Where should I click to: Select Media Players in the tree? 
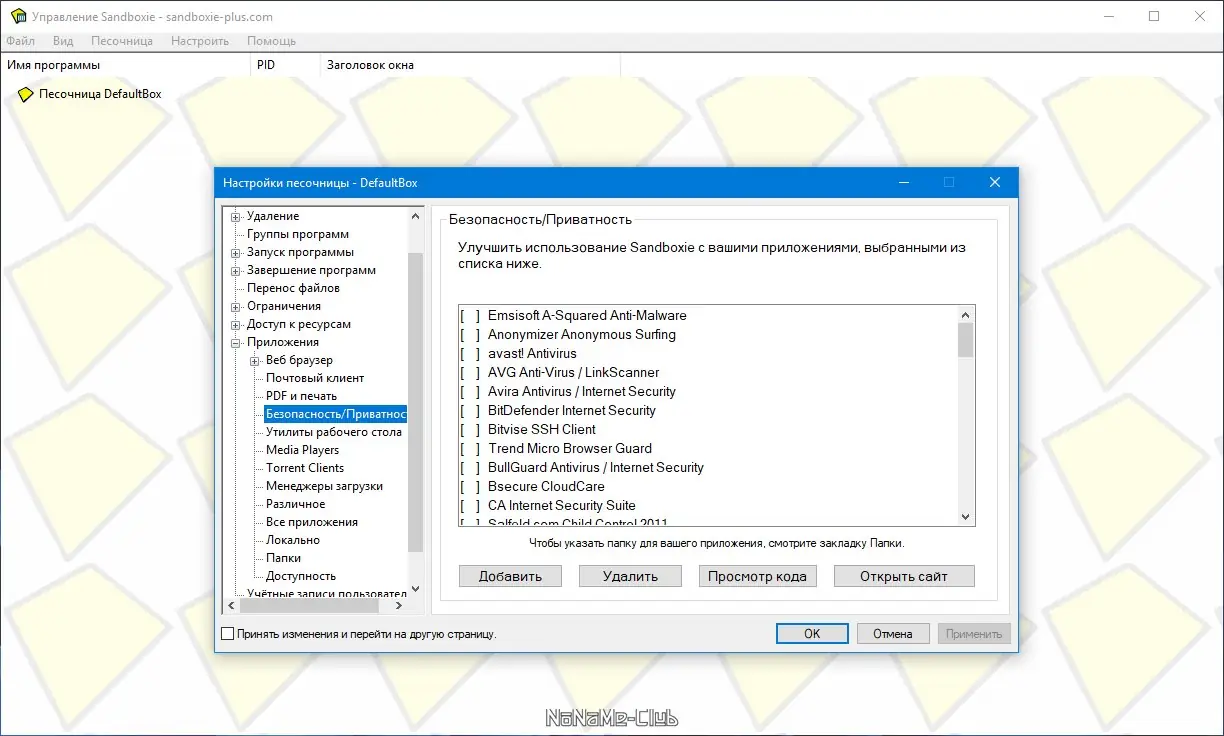303,450
